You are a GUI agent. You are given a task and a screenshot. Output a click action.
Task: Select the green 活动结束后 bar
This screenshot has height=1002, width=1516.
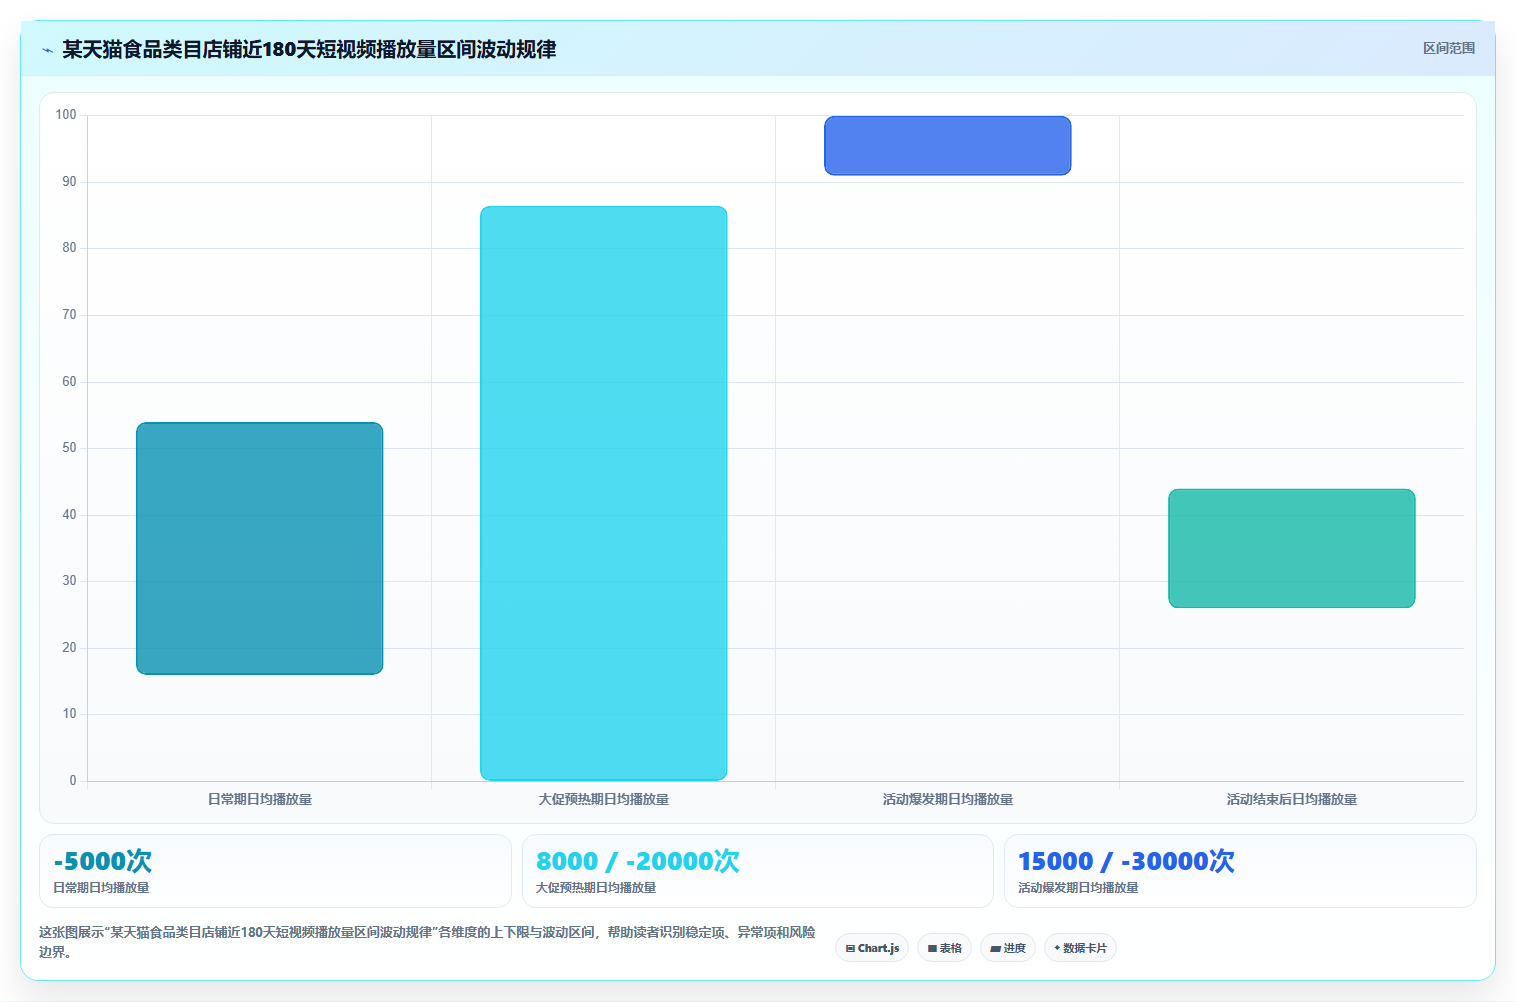[1292, 548]
